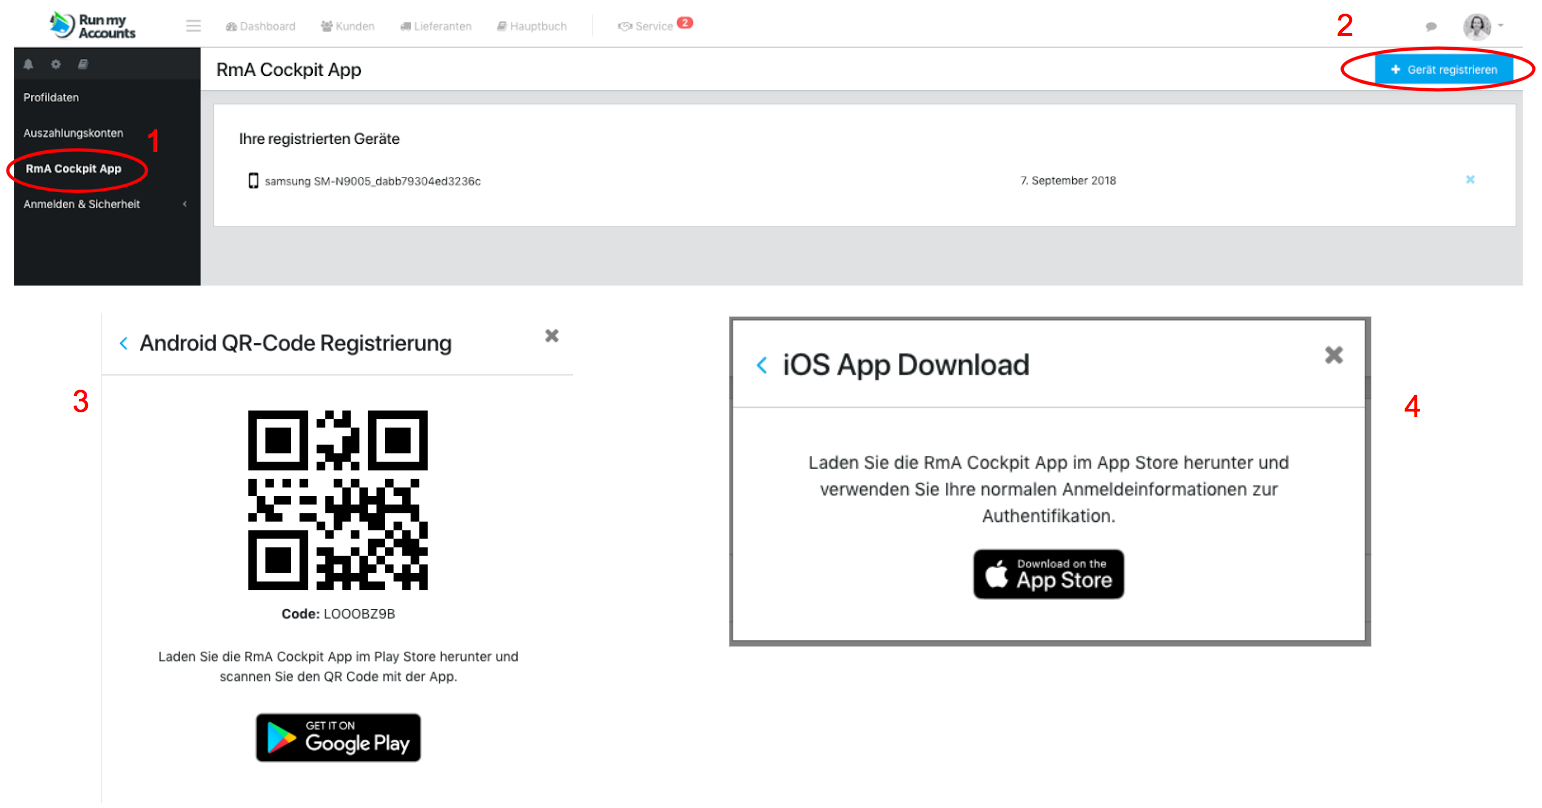The image size is (1542, 808).
Task: Click the 7. September 2018 date
Action: (1068, 181)
